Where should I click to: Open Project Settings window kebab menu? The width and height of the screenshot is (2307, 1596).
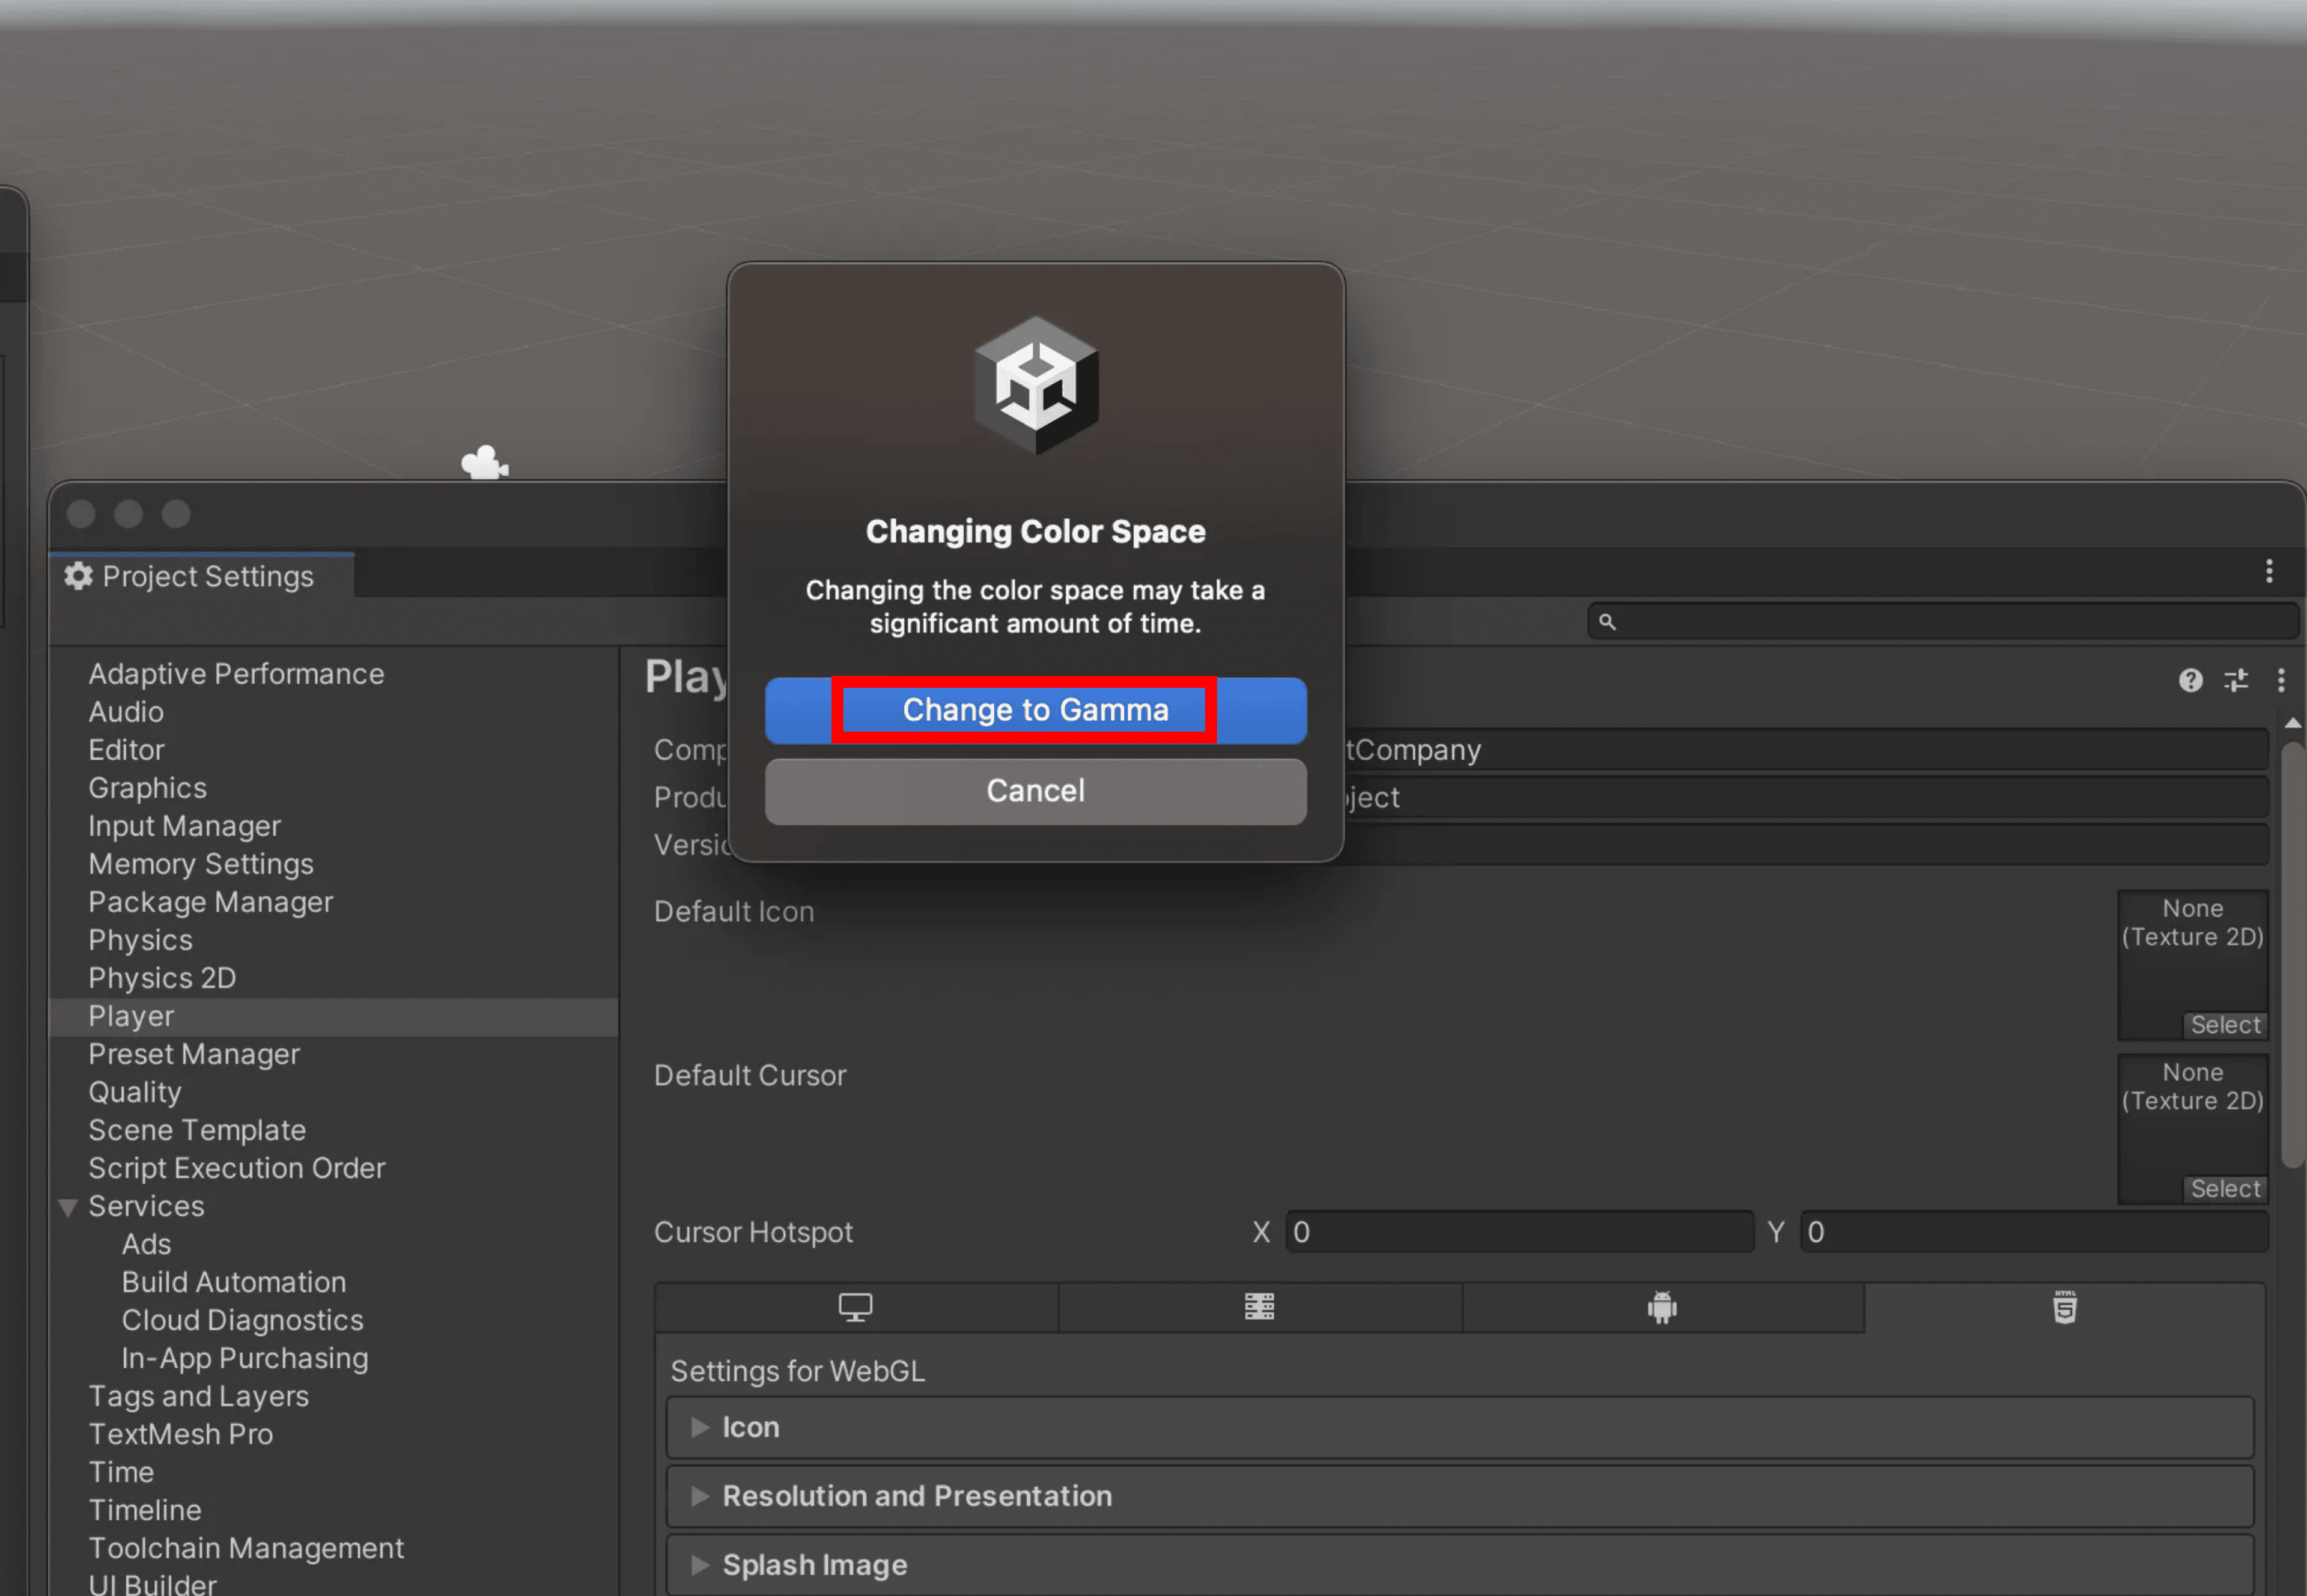click(2269, 571)
